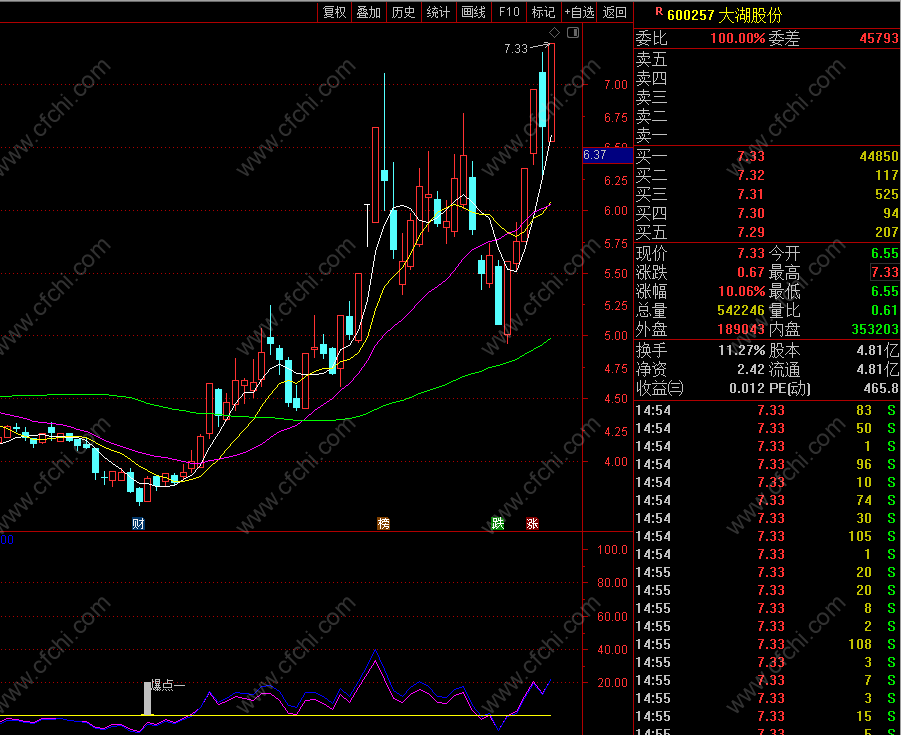Image resolution: width=901 pixels, height=735 pixels.
Task: Toggle the side panel icon above the chart
Action: tap(573, 32)
